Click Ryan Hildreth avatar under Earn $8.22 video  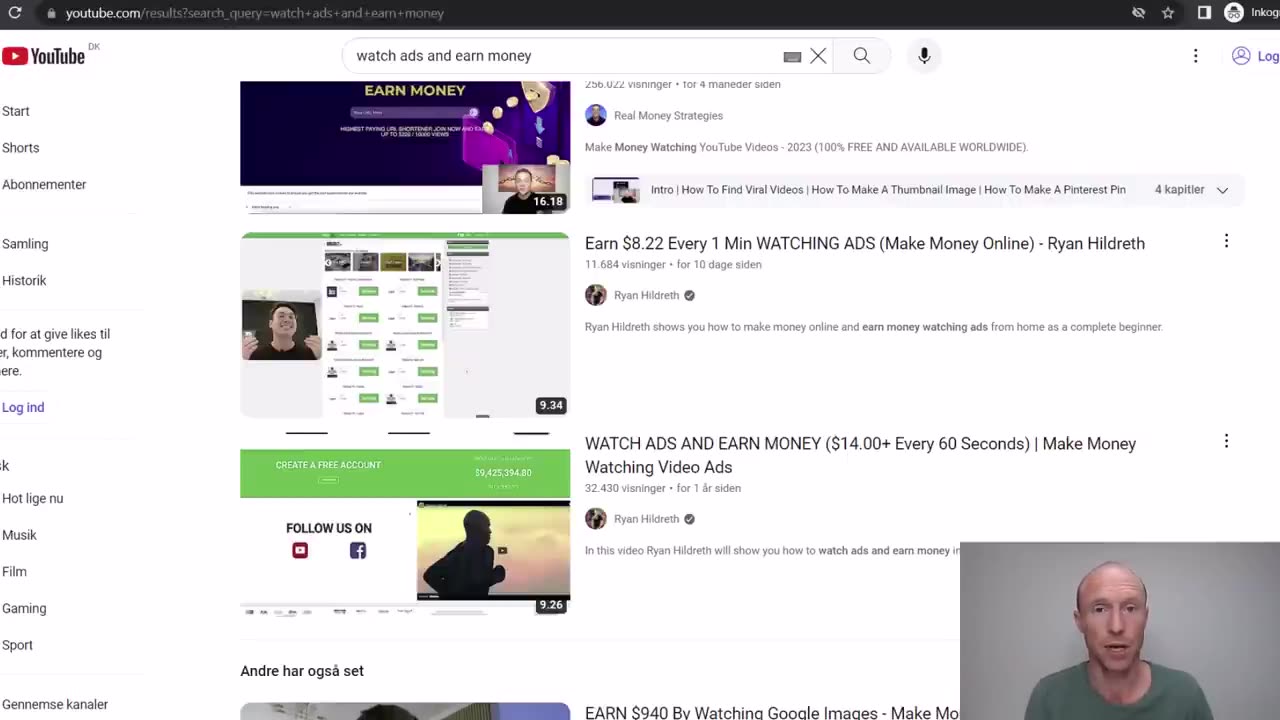tap(596, 295)
